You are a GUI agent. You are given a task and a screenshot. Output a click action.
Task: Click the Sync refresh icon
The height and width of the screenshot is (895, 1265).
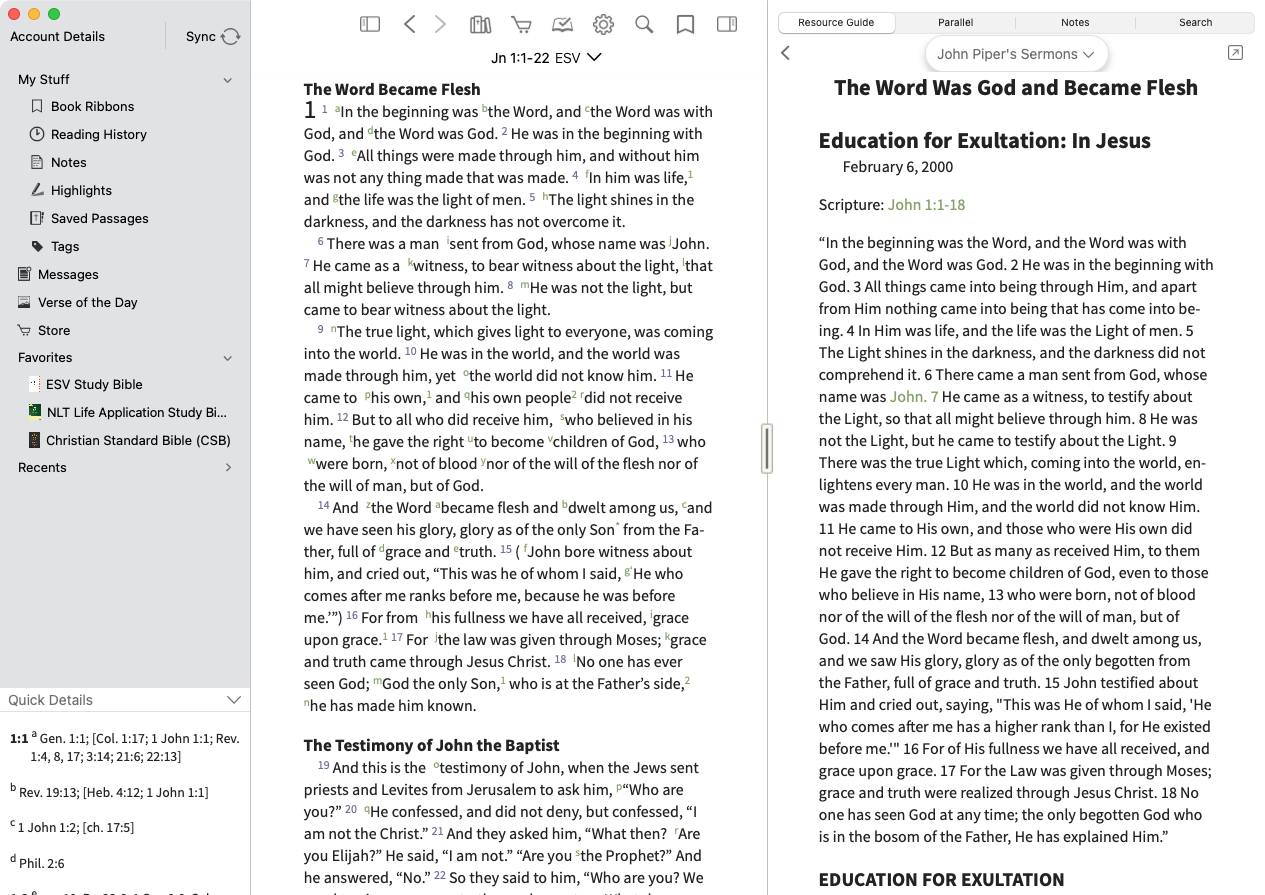[231, 36]
